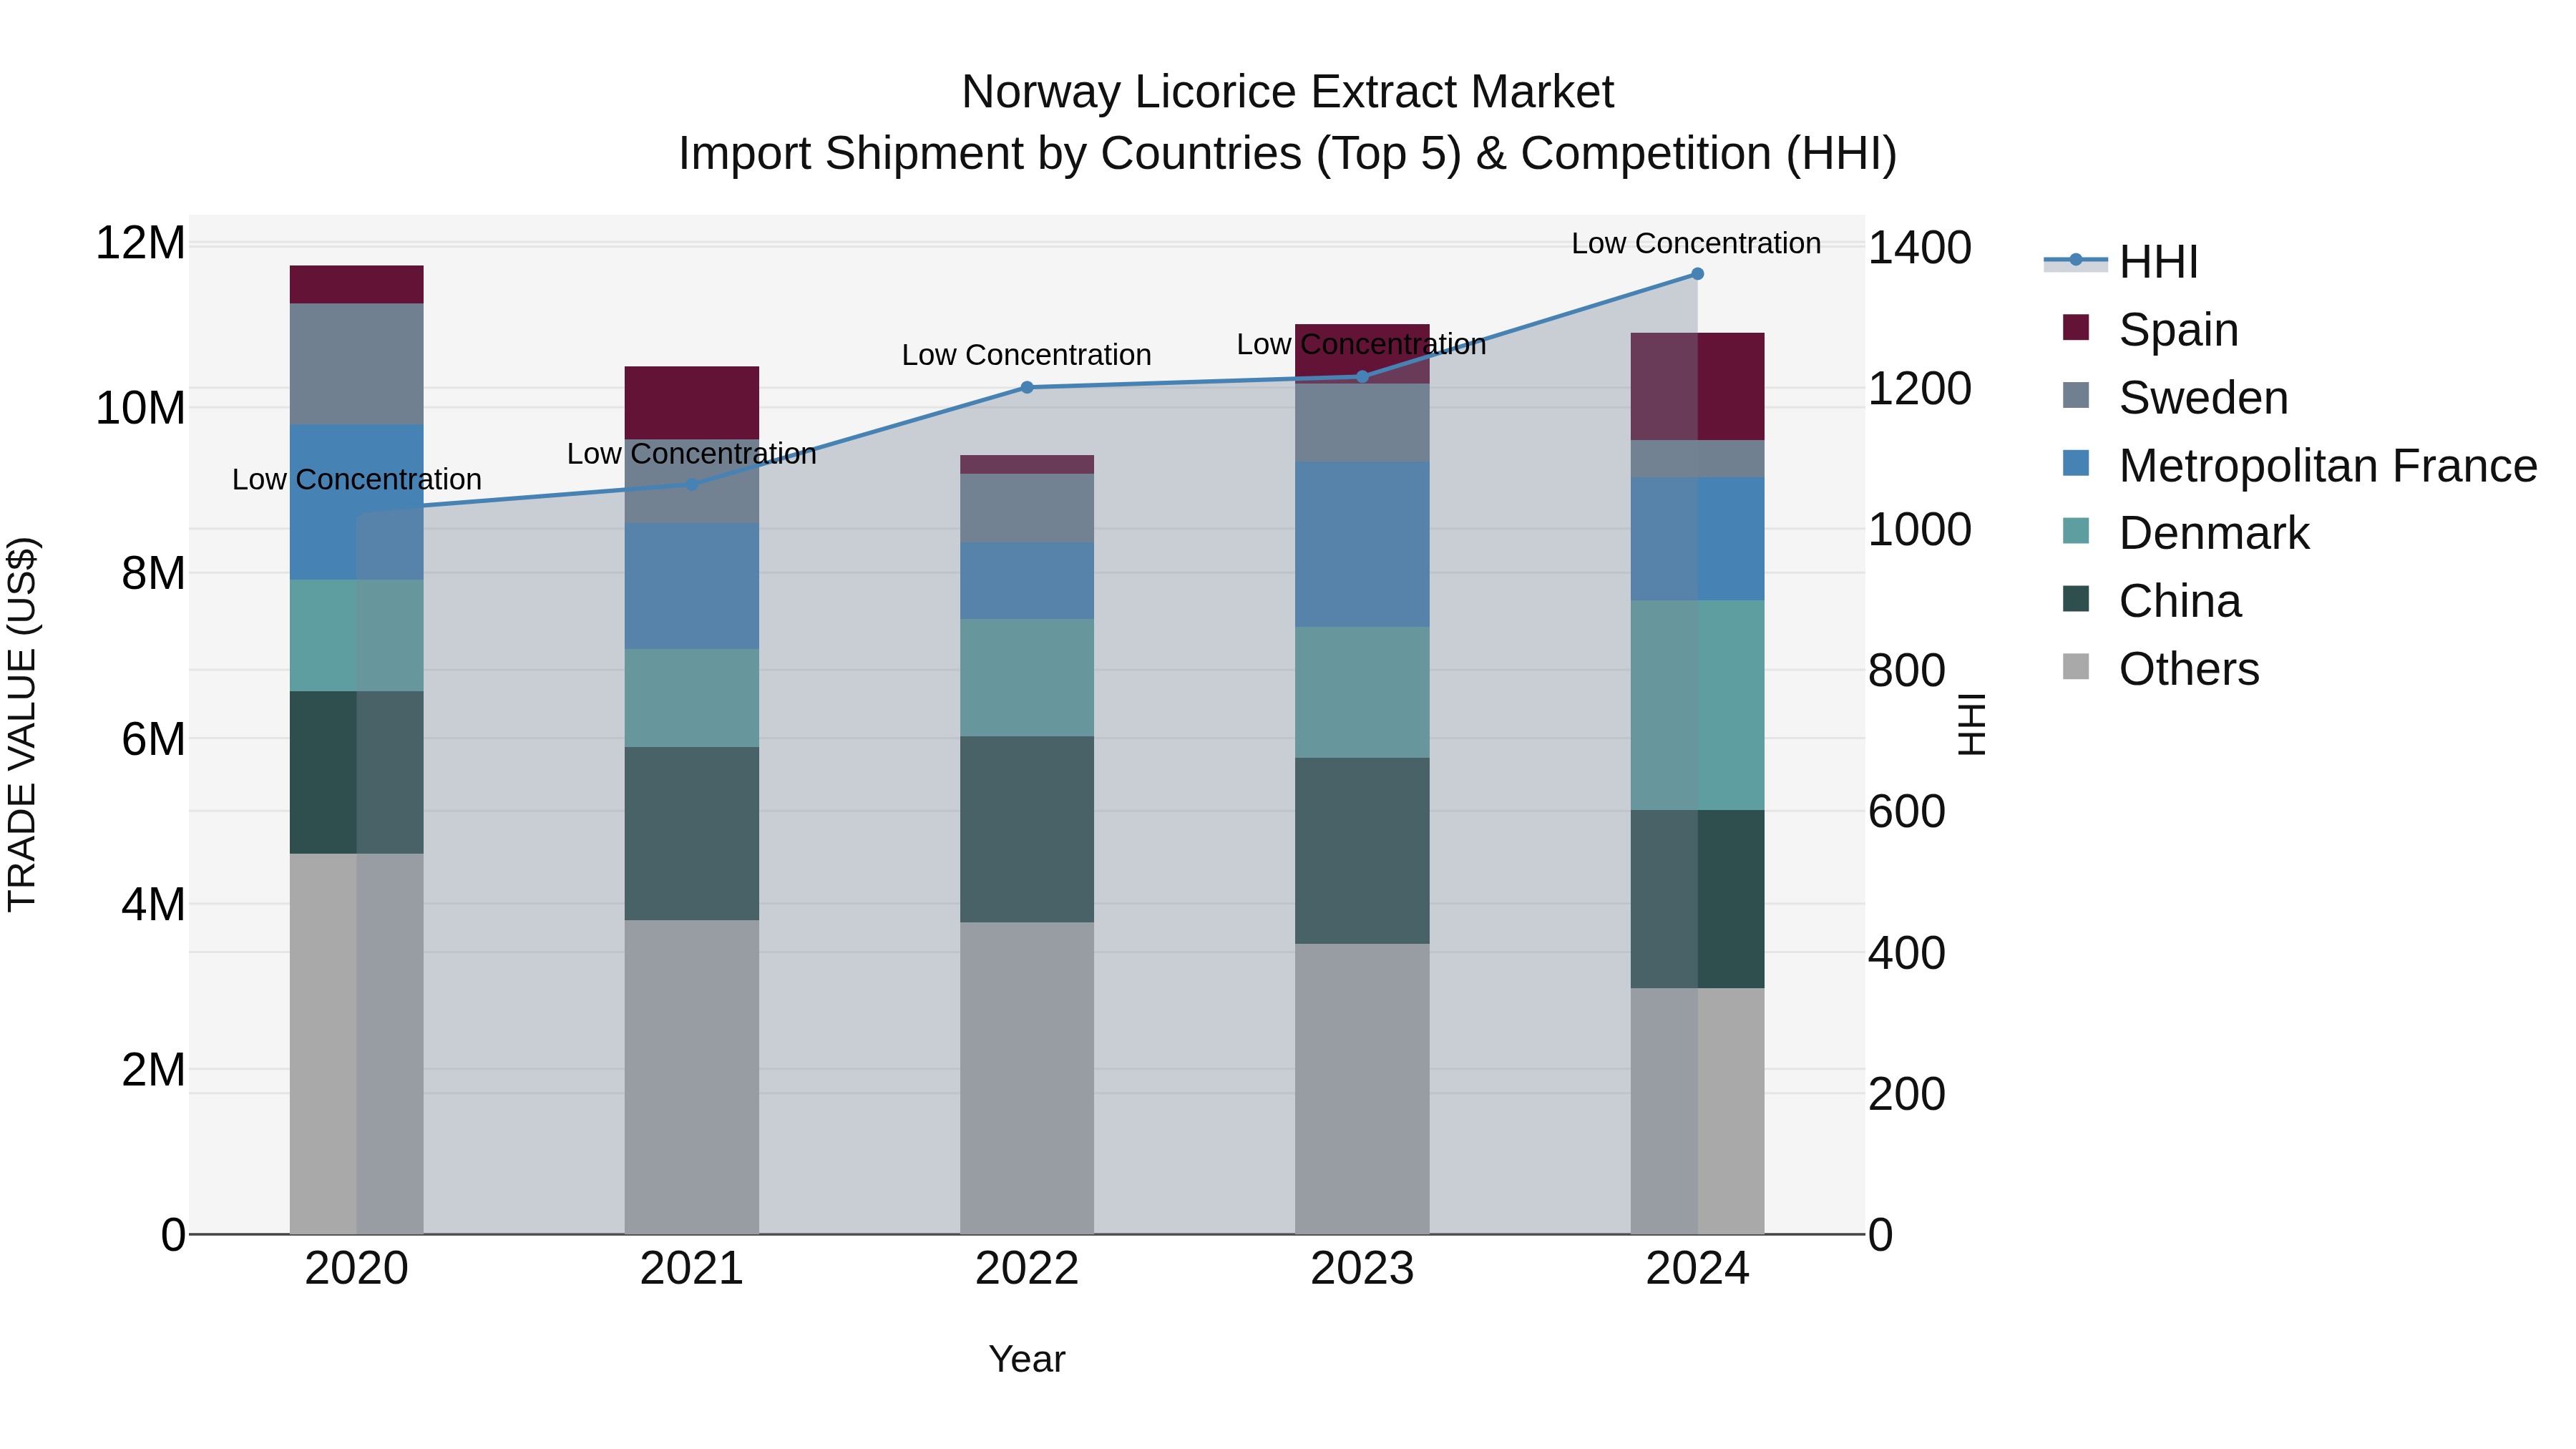Click the China segment in the 2021 bar

click(x=691, y=834)
